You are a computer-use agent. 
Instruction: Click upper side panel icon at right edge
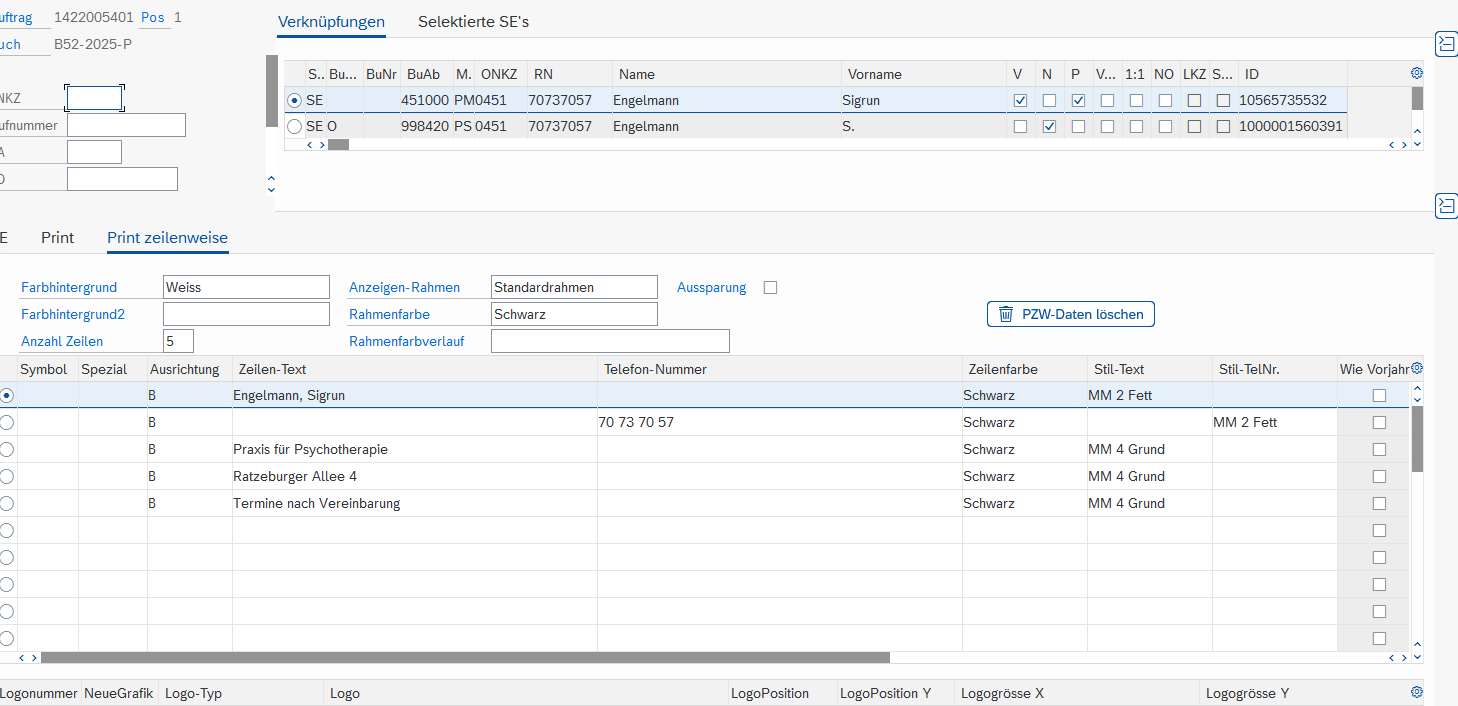(x=1446, y=43)
